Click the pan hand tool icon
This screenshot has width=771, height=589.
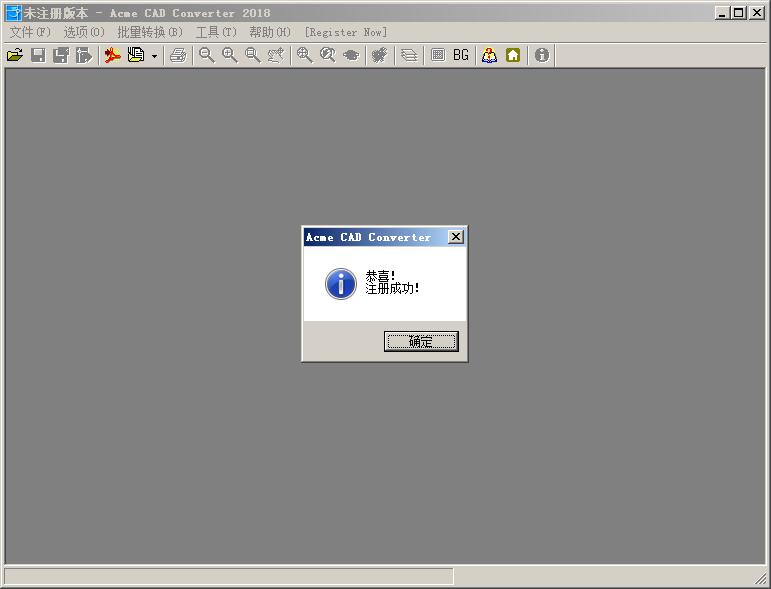coord(276,55)
